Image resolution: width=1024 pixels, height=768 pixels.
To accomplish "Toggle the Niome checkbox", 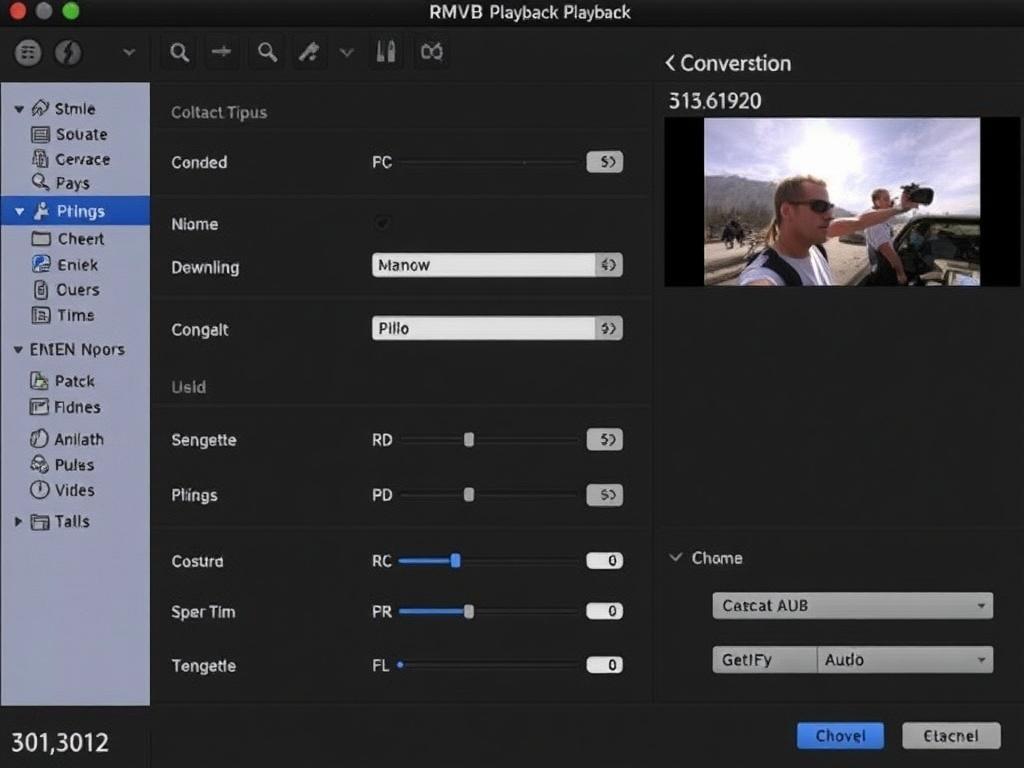I will tap(382, 223).
